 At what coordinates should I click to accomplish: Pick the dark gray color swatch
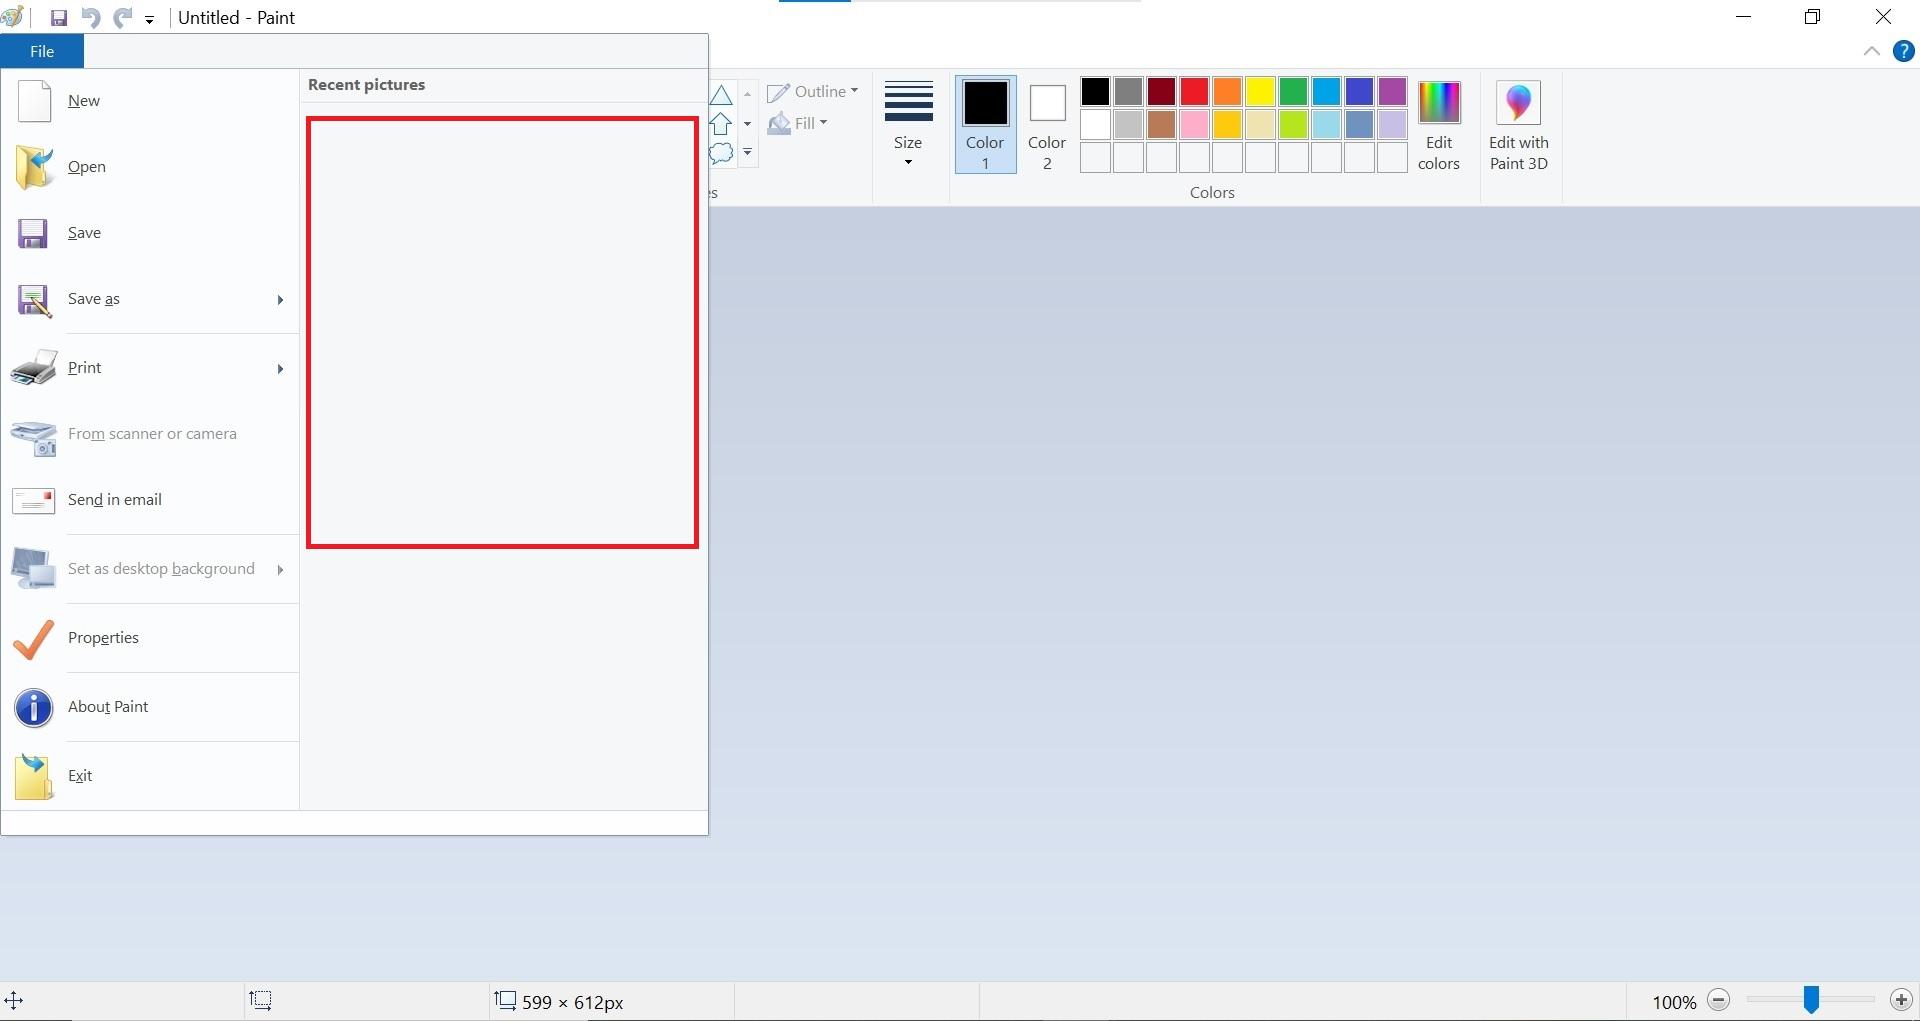[x=1128, y=92]
